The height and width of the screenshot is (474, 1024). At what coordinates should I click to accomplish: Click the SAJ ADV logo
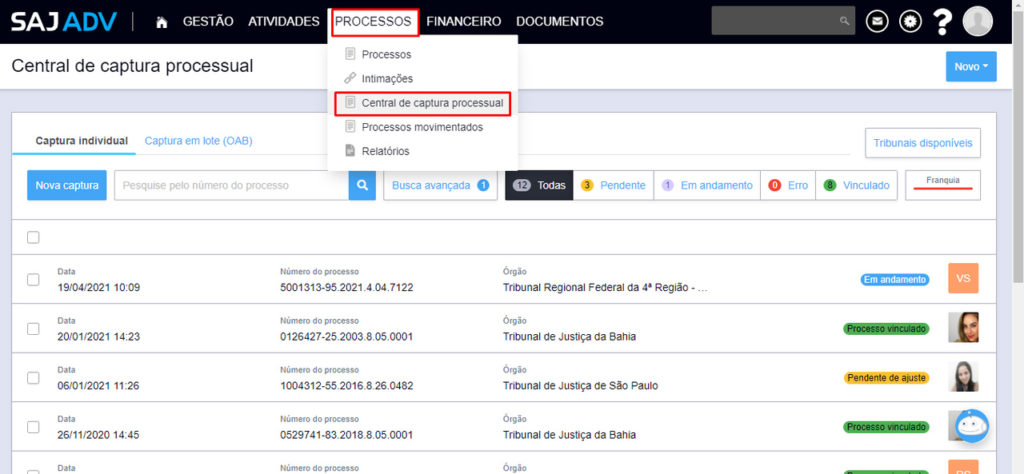(x=64, y=22)
